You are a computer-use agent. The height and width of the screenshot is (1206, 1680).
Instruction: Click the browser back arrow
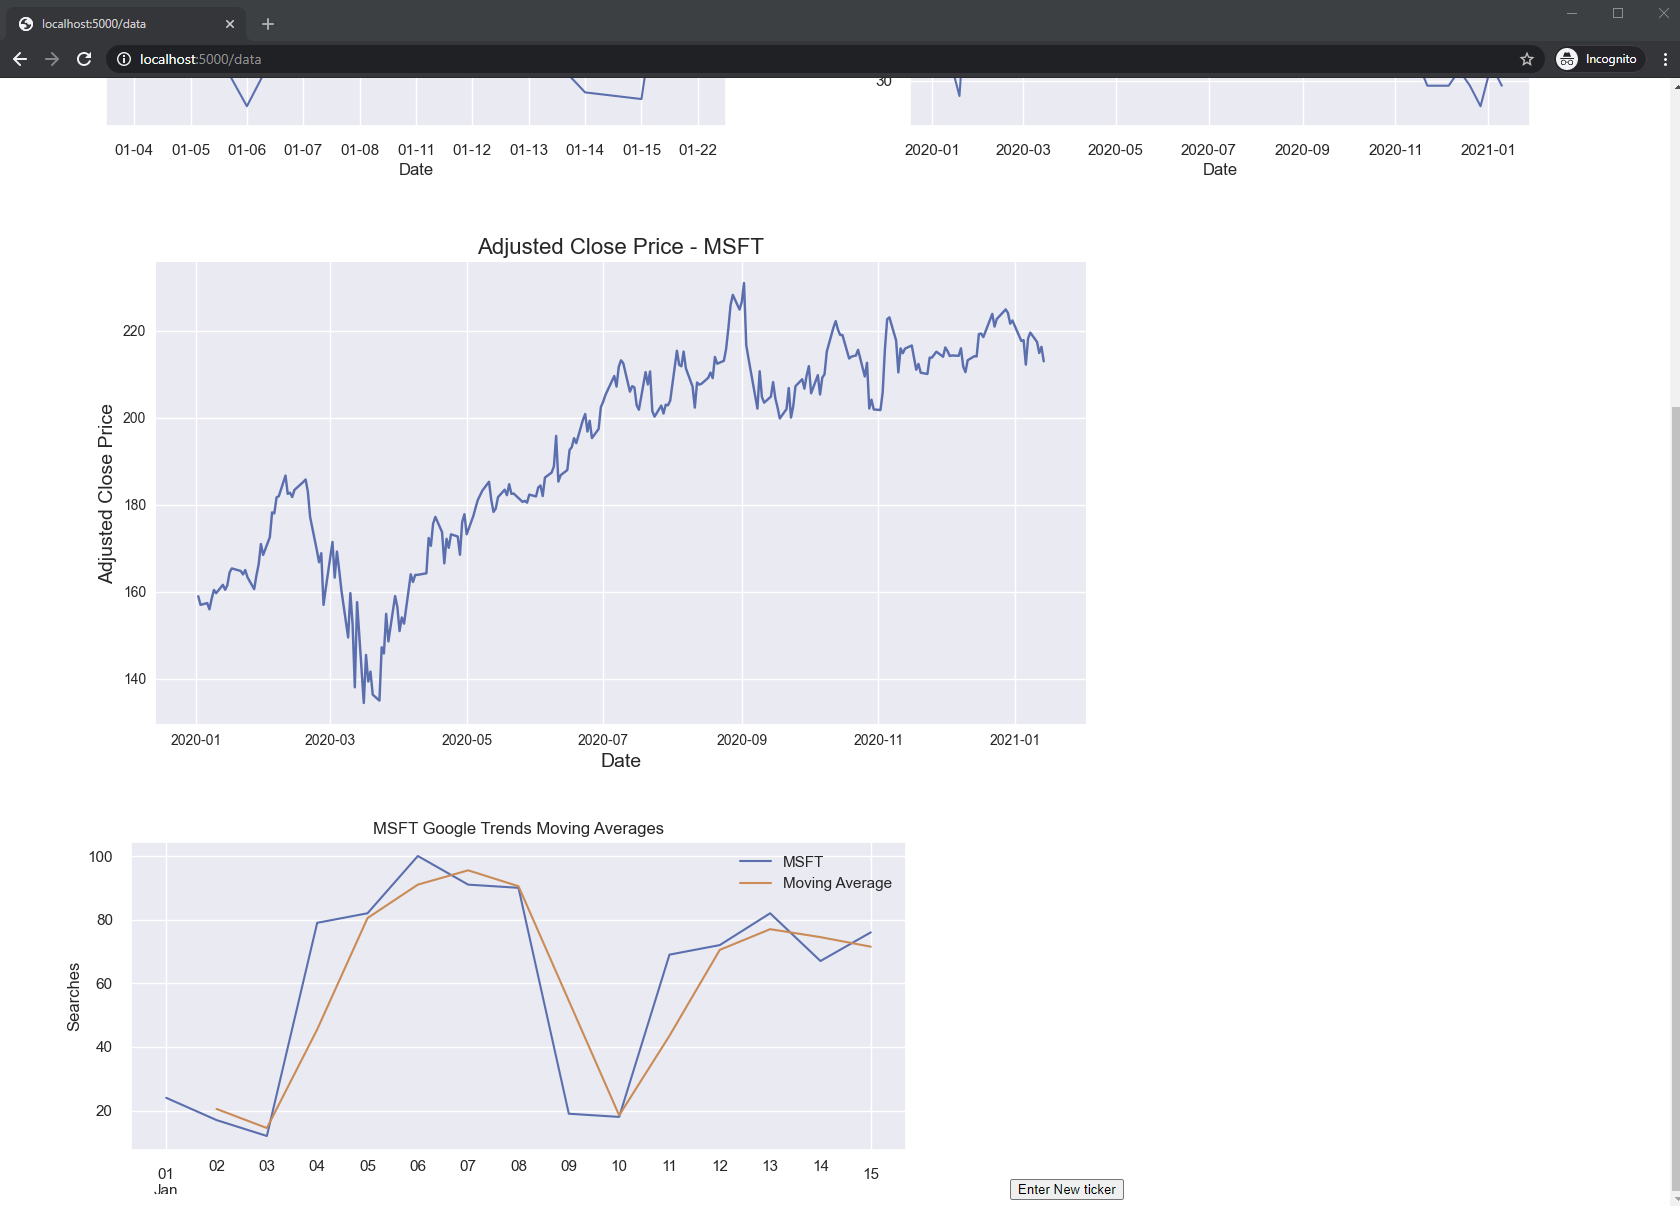point(20,59)
